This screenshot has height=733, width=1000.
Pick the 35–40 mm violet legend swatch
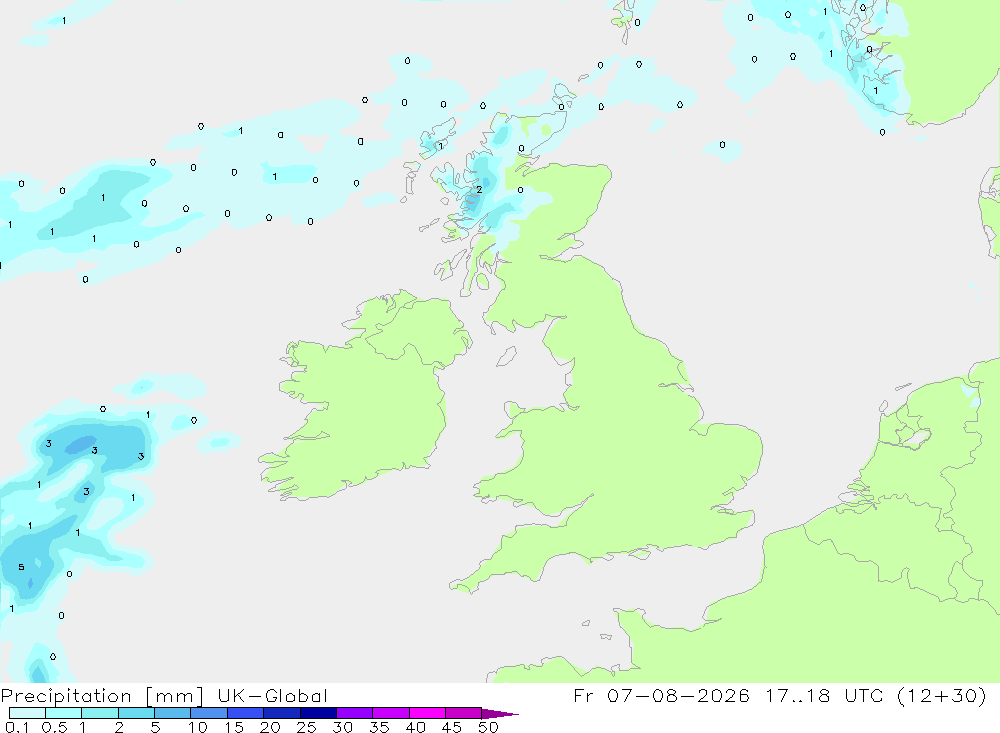(x=391, y=713)
